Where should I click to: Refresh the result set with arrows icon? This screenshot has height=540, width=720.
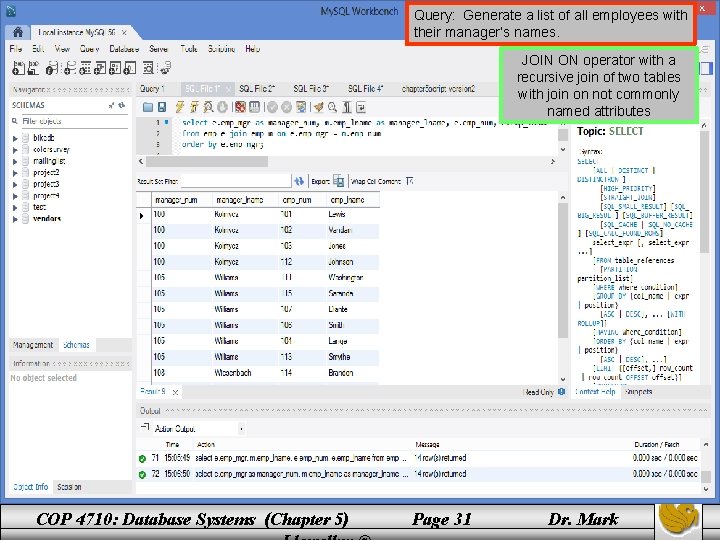[299, 181]
